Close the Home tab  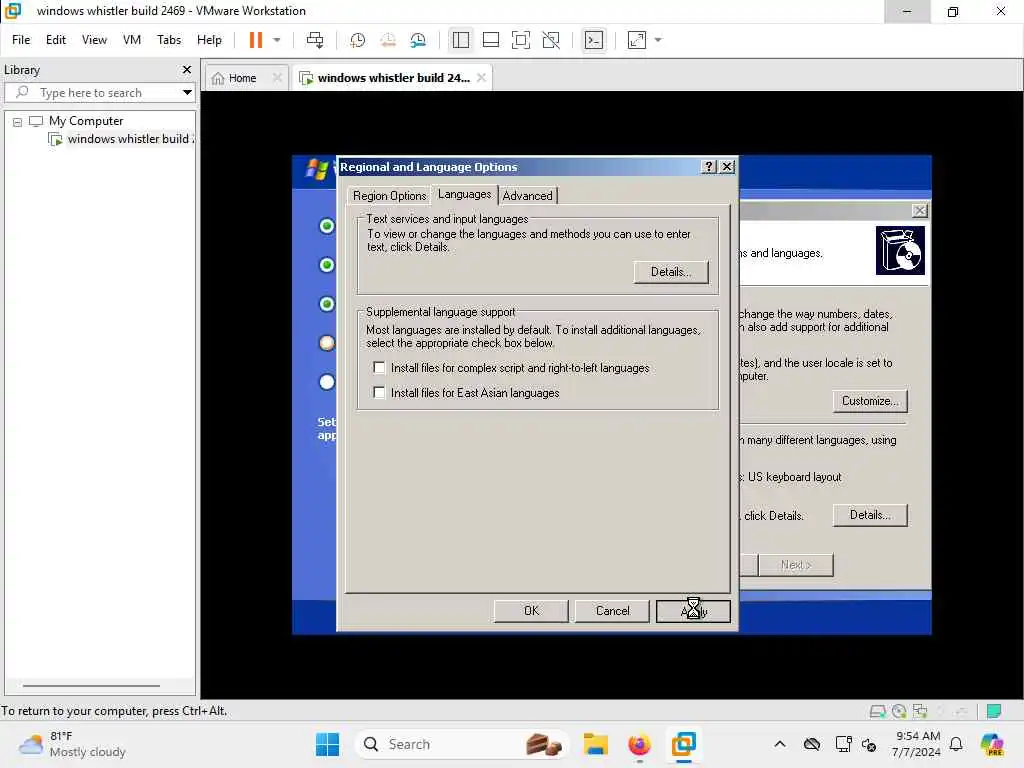point(278,77)
